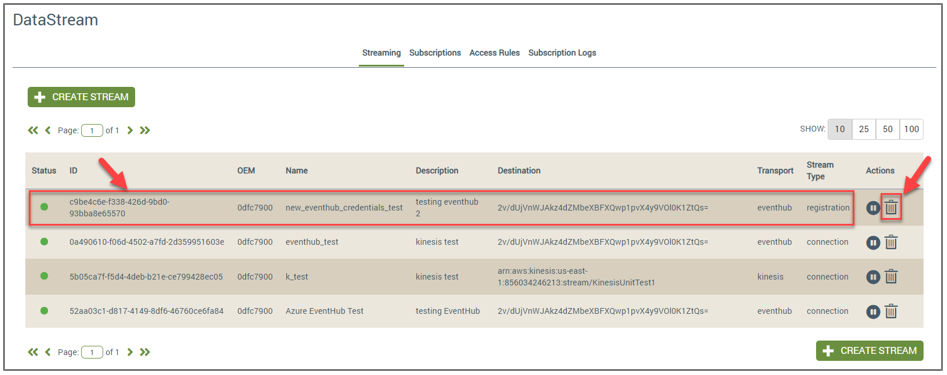Click the bottom CREATE STREAM button

[x=870, y=350]
